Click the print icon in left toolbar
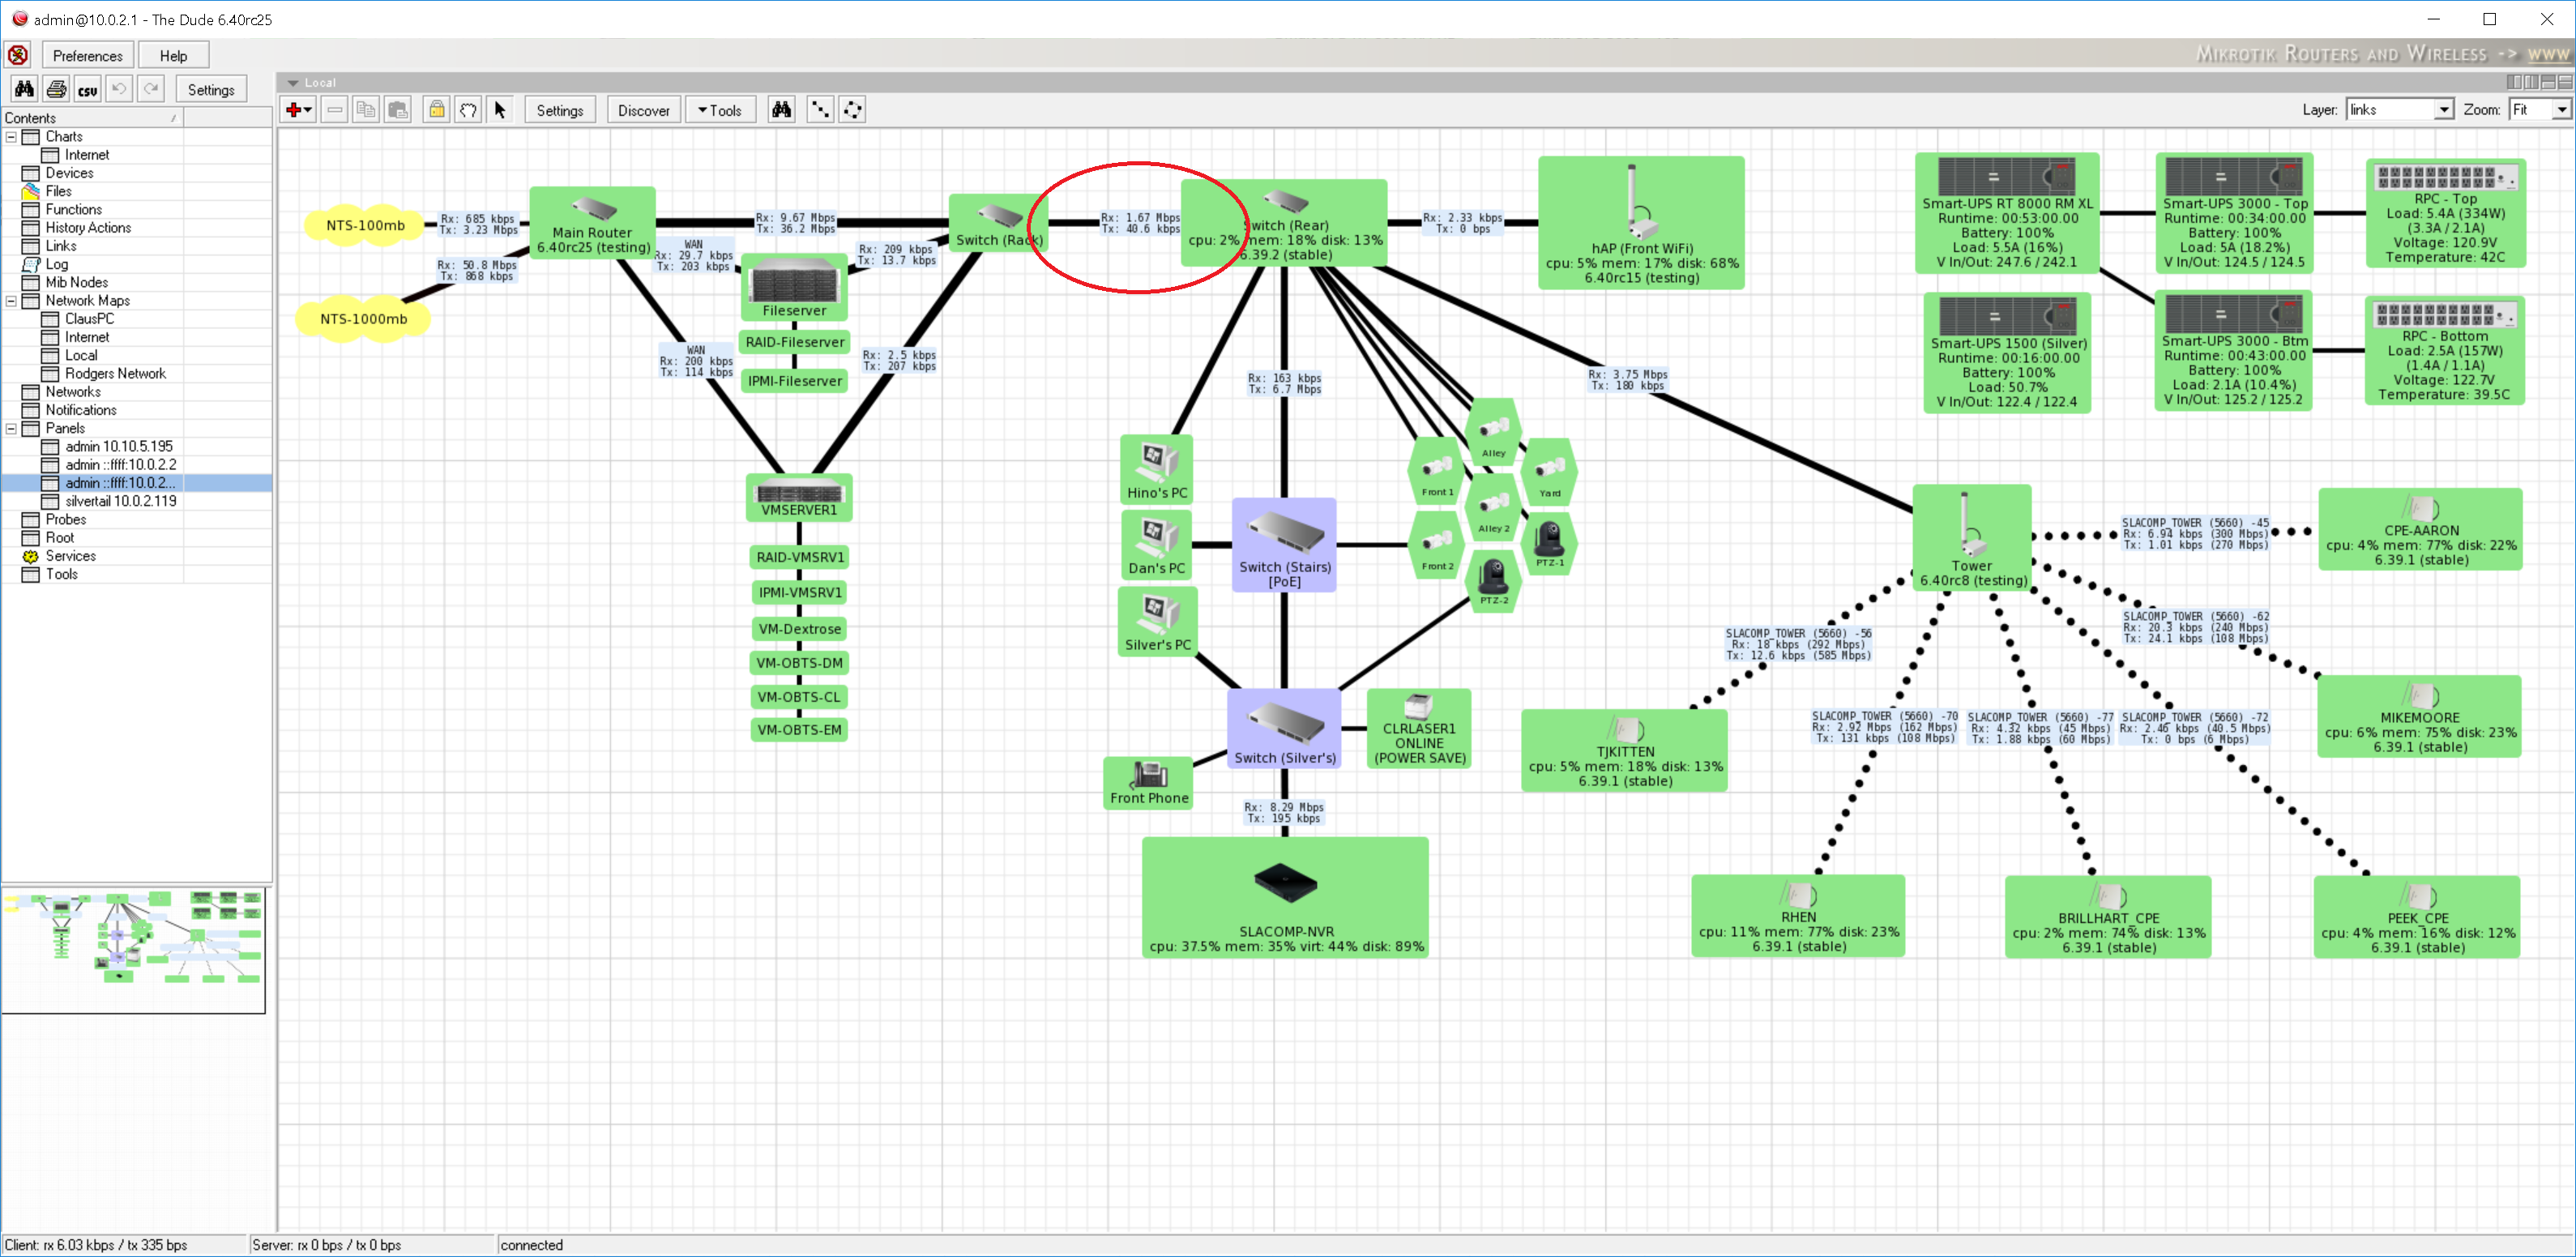Image resolution: width=2576 pixels, height=1257 pixels. click(x=56, y=89)
